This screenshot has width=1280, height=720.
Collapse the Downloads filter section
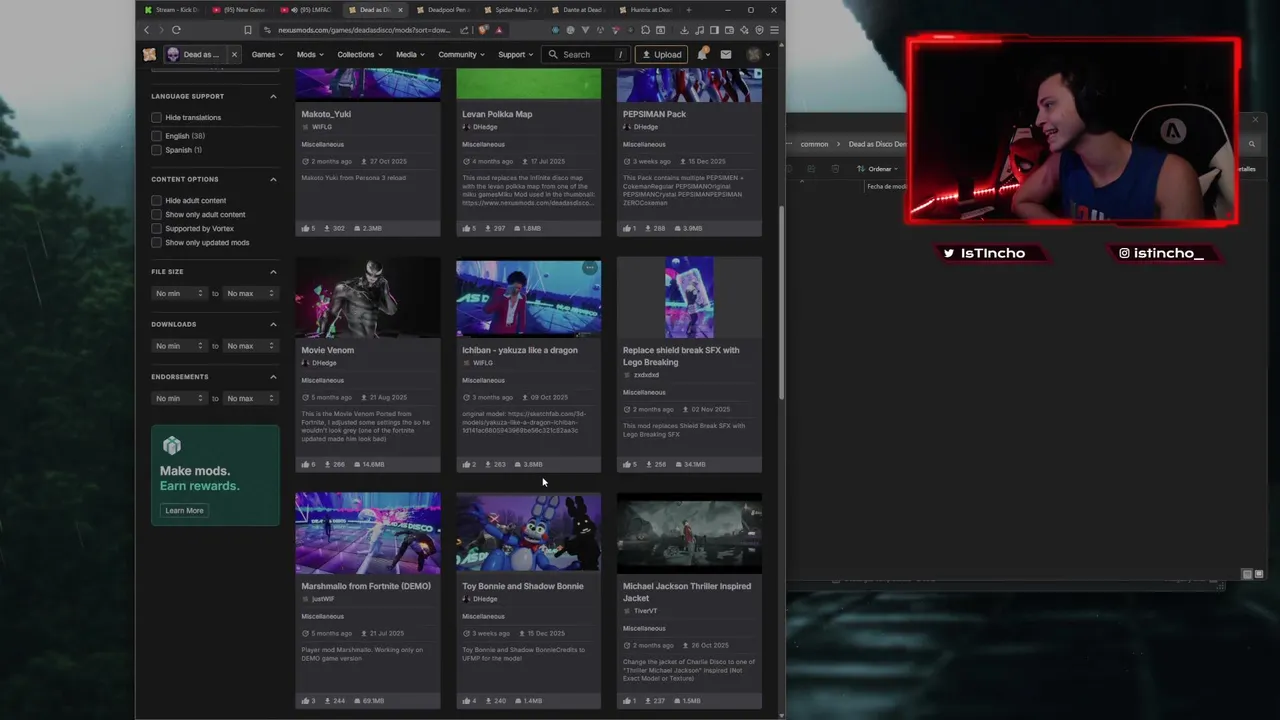(x=273, y=324)
